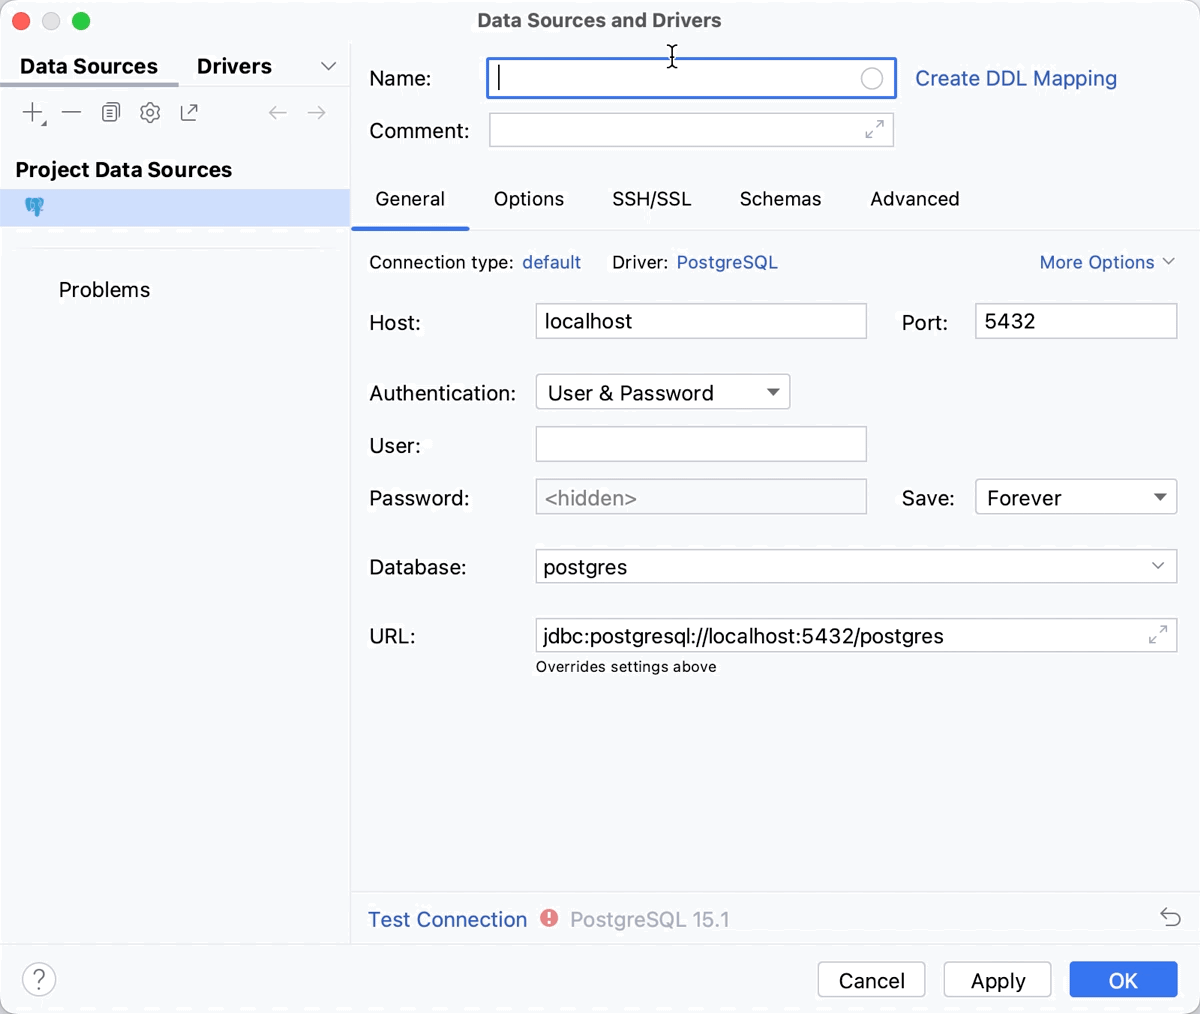The height and width of the screenshot is (1014, 1200).
Task: Duplicate the data source with the copy icon
Action: (110, 113)
